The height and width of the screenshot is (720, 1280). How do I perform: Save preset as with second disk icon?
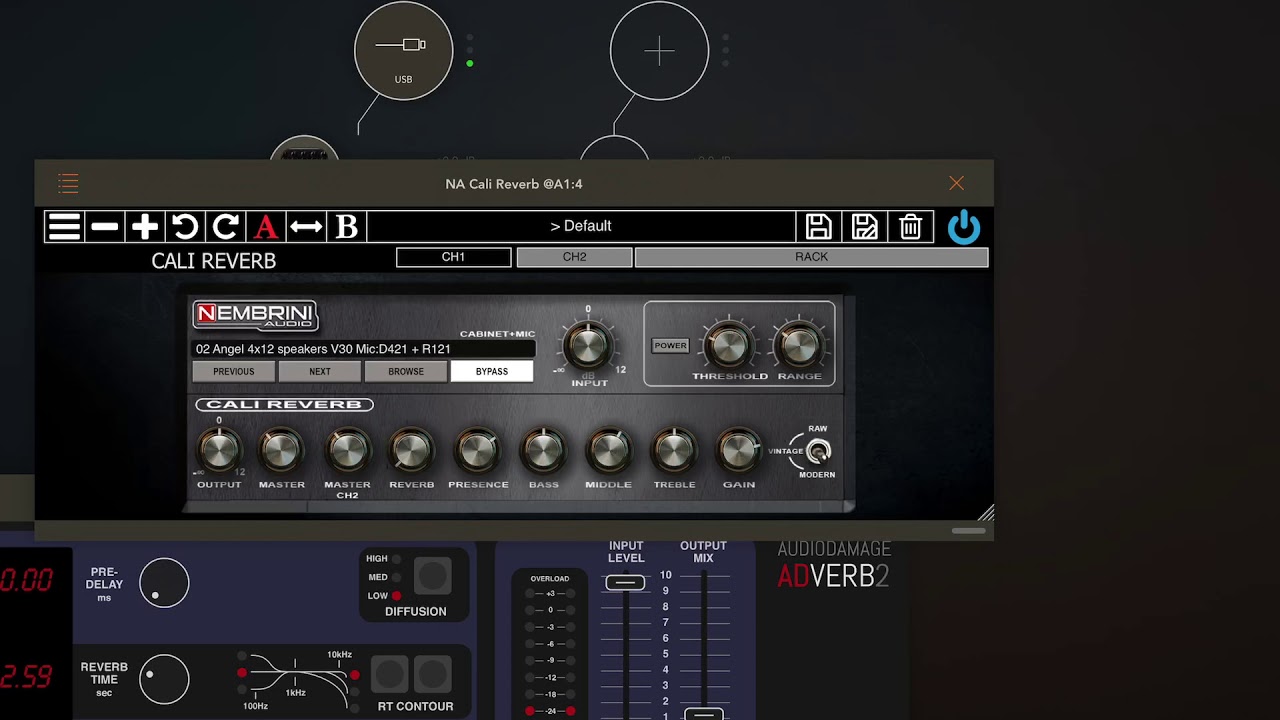(864, 226)
